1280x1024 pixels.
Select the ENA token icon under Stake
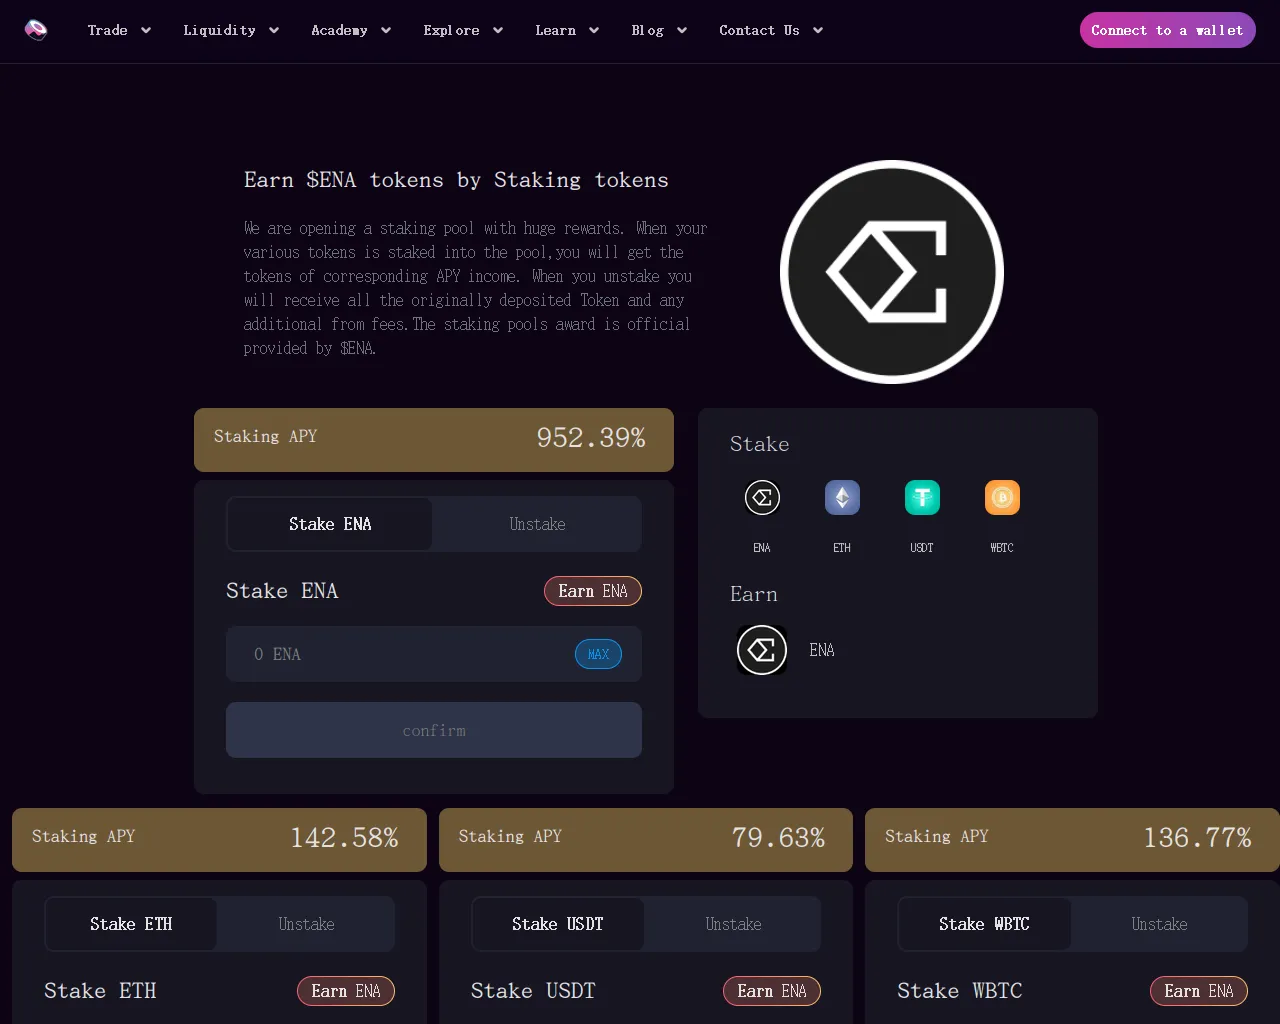[762, 497]
